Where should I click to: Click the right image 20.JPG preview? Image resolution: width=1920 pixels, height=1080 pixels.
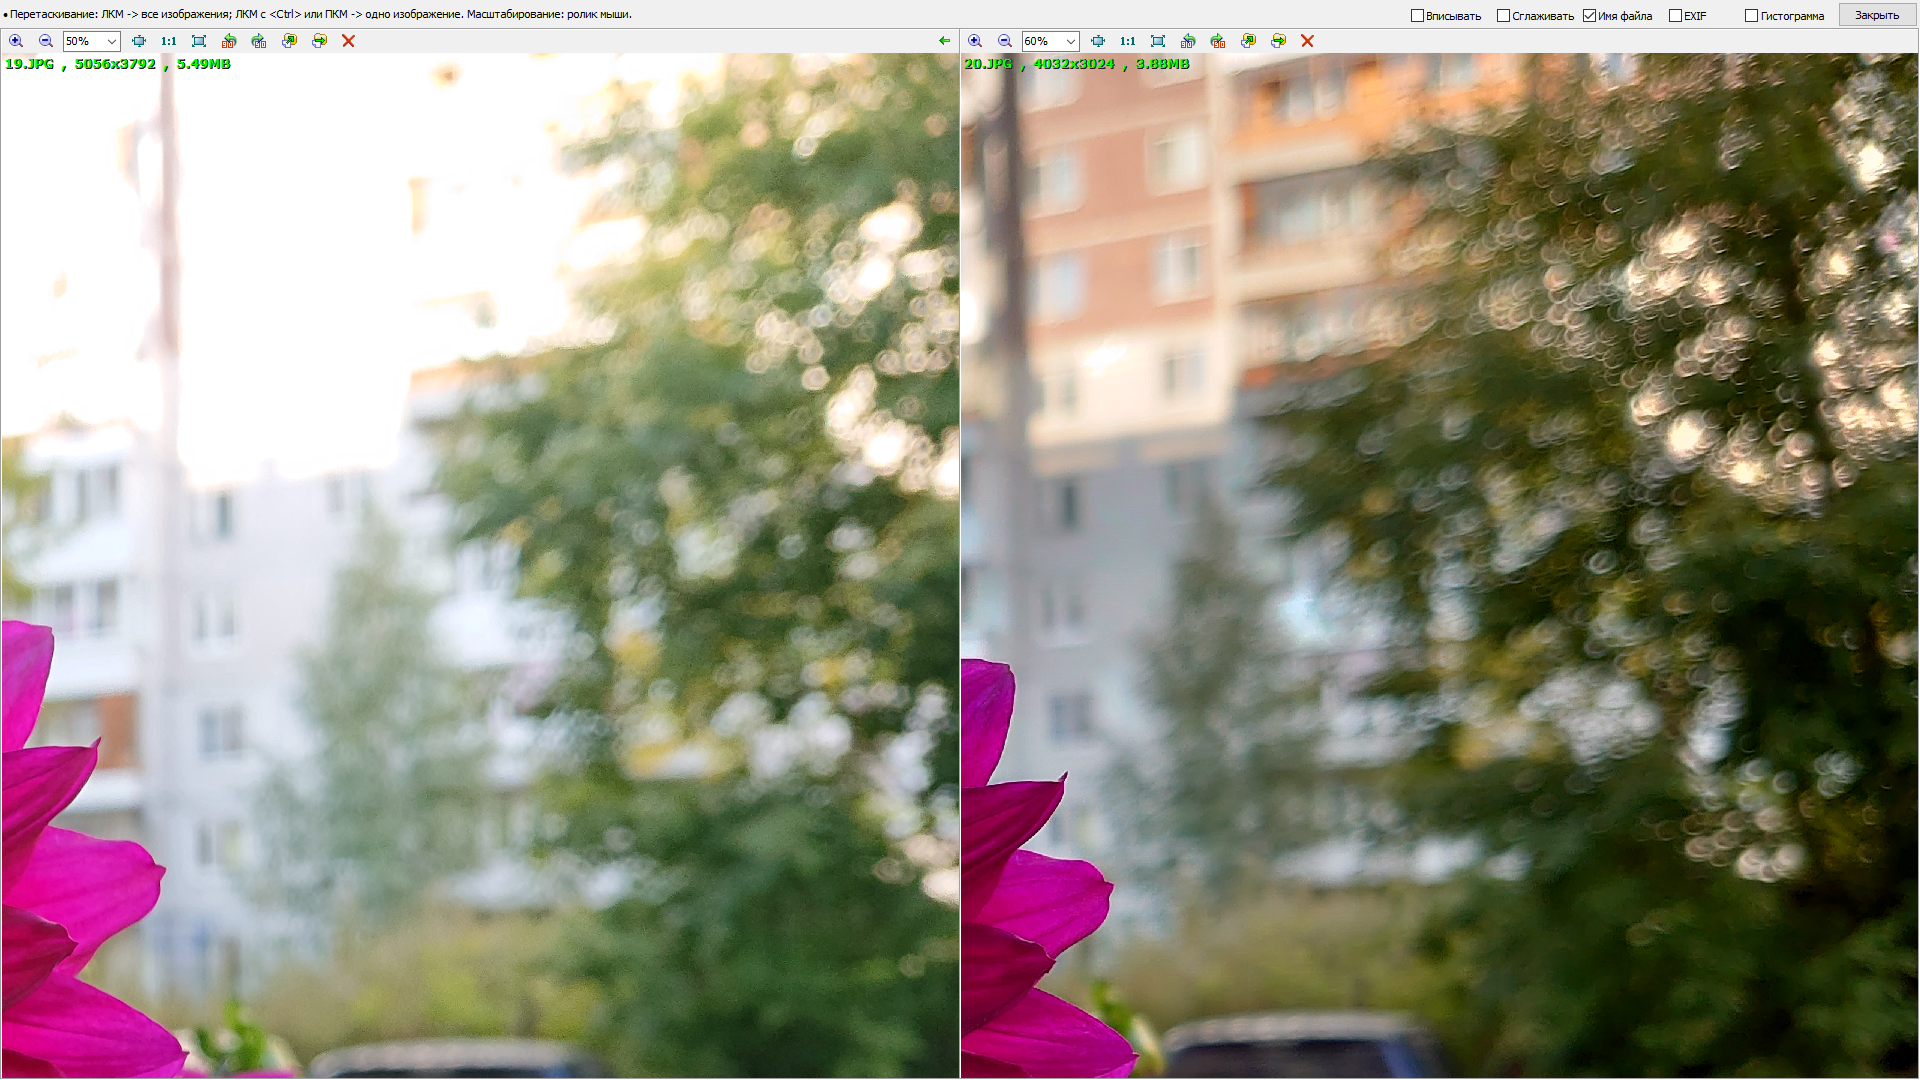(x=1440, y=560)
